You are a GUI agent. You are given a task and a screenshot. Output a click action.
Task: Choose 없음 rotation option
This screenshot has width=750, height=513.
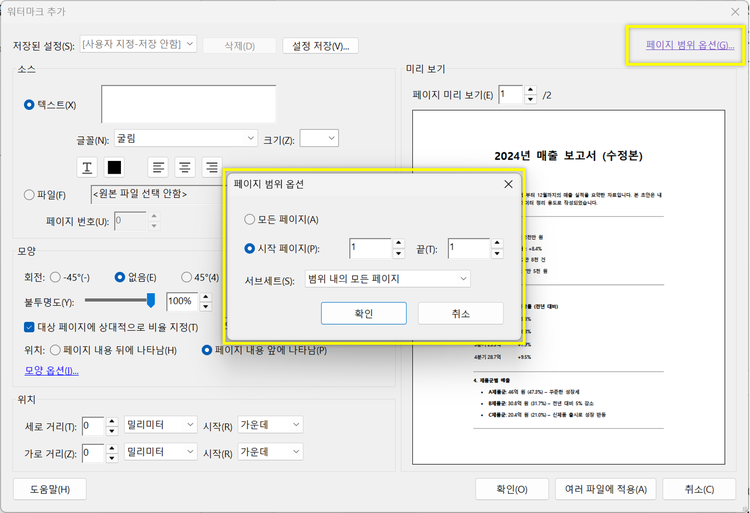pyautogui.click(x=120, y=277)
